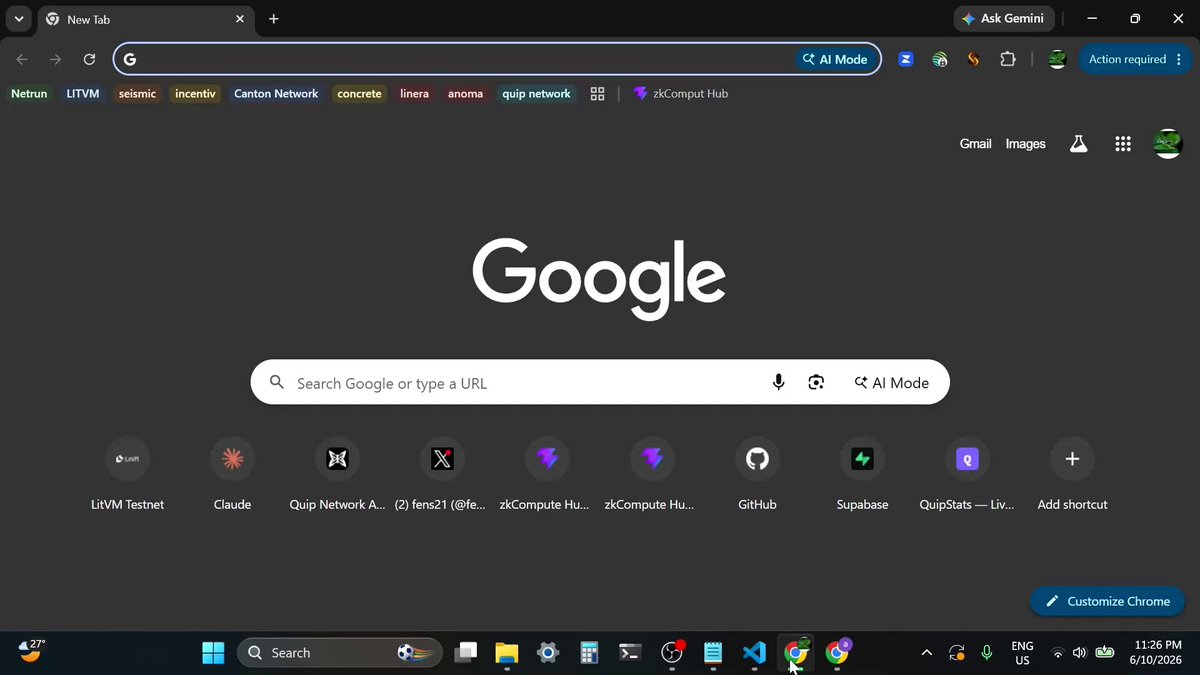1200x675 pixels.
Task: Open the seismic bookmark group
Action: tap(137, 93)
